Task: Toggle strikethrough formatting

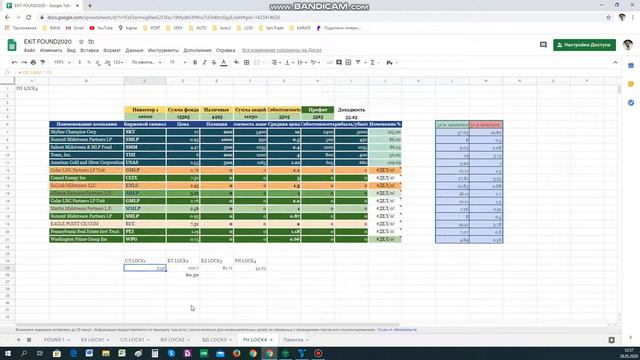Action: click(213, 62)
